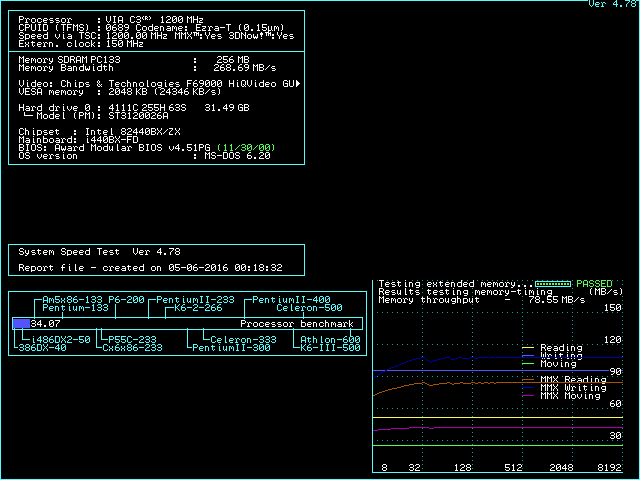Screen dimensions: 640x480
Task: Click the i486DX2-50 reference marker
Action: tap(55, 340)
